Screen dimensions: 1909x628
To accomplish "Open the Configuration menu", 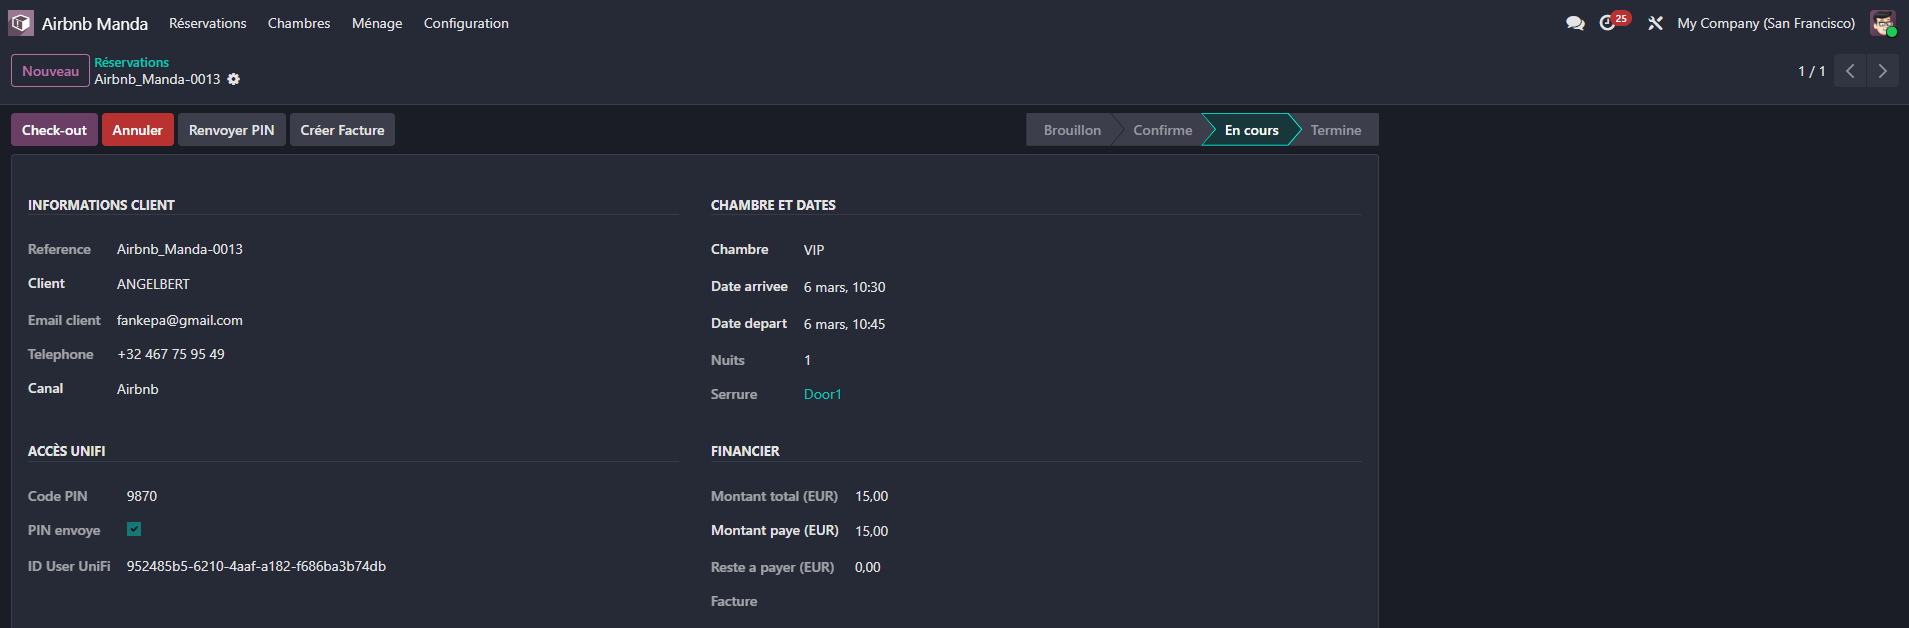I will pyautogui.click(x=466, y=23).
